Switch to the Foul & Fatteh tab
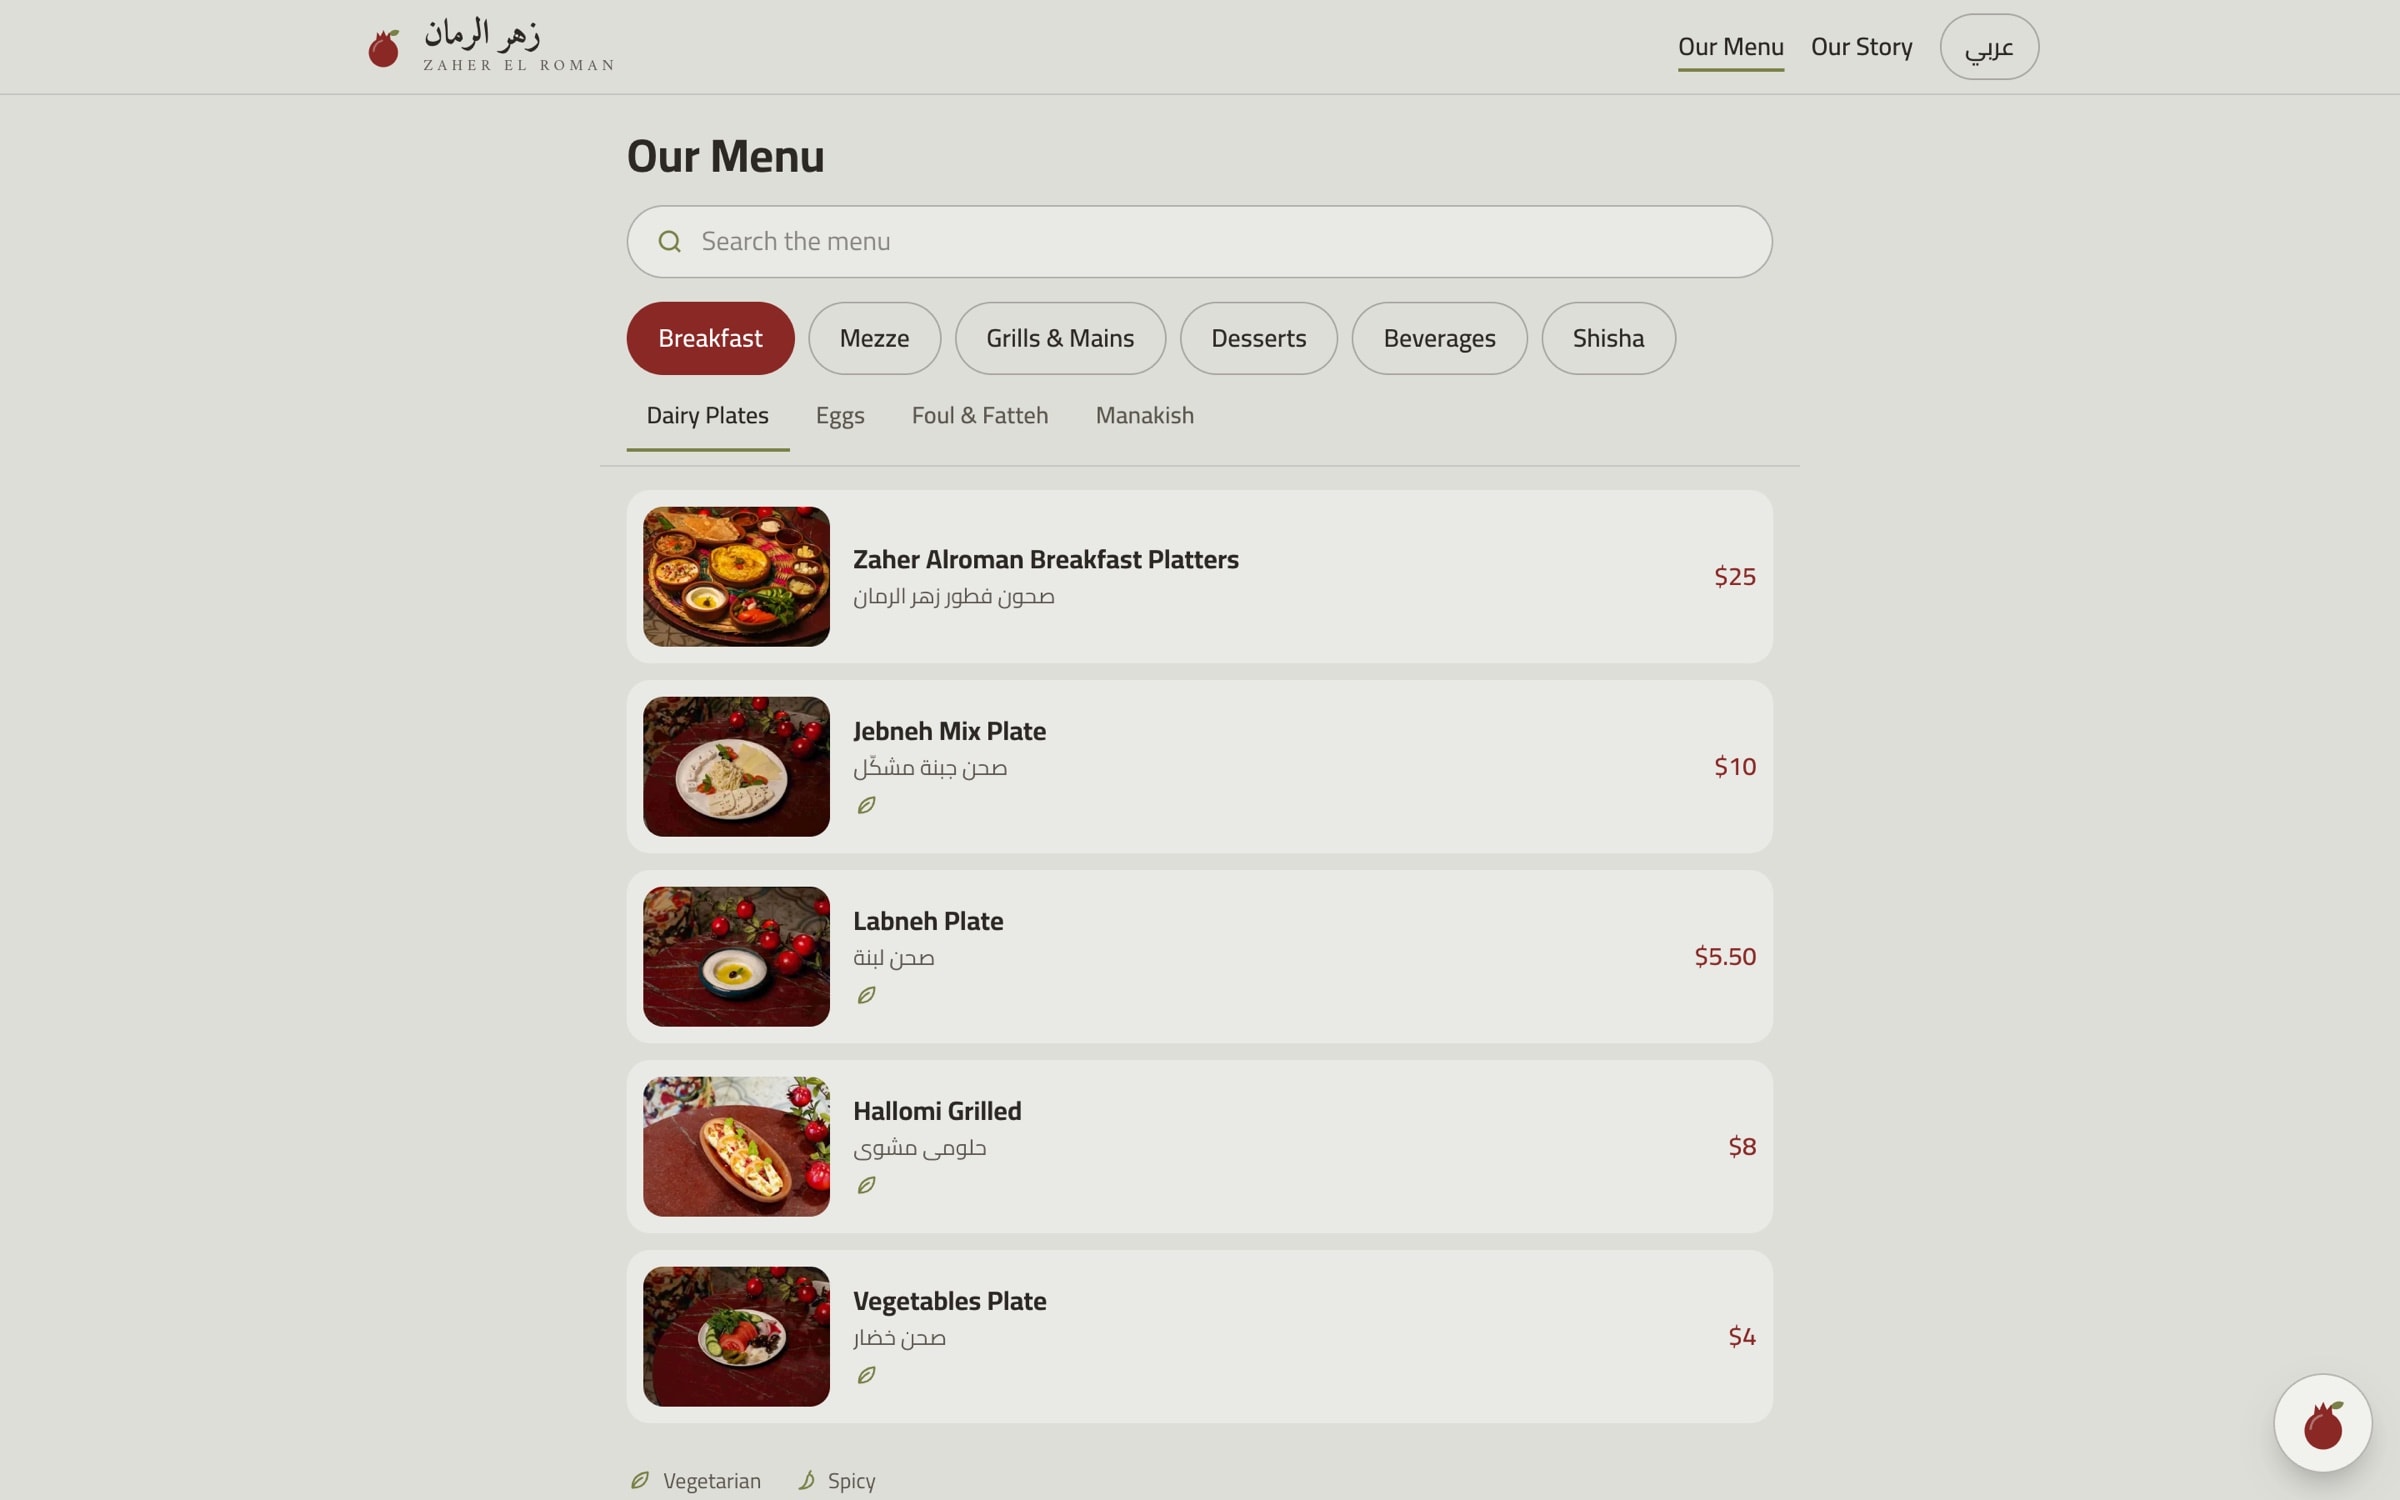2400x1500 pixels. coord(980,416)
